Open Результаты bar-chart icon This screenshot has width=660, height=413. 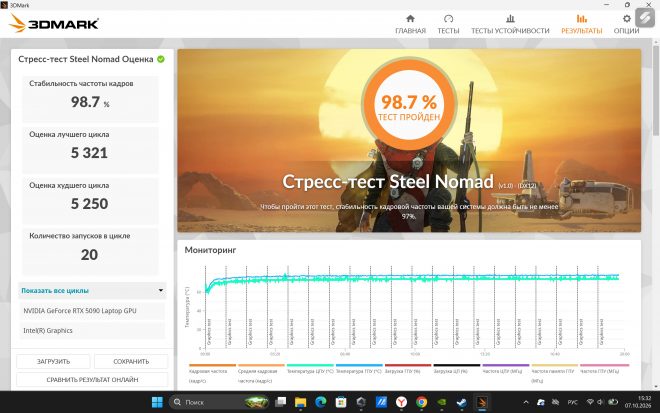(x=582, y=18)
